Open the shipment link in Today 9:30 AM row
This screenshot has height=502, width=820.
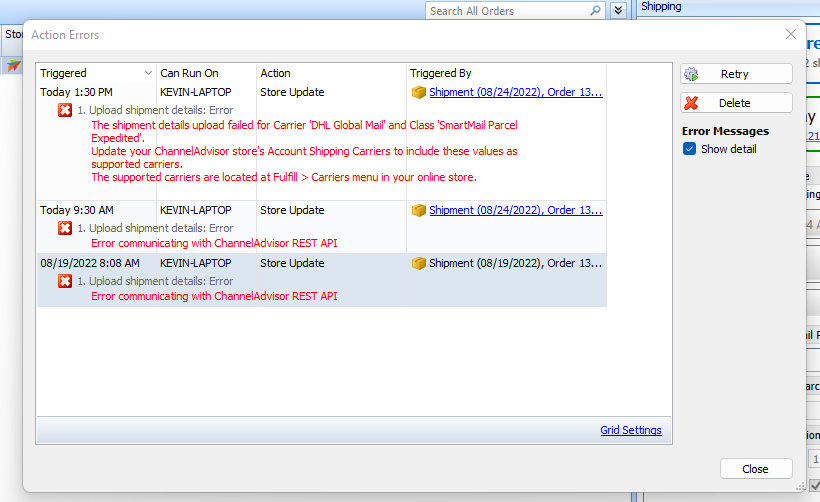pos(516,210)
